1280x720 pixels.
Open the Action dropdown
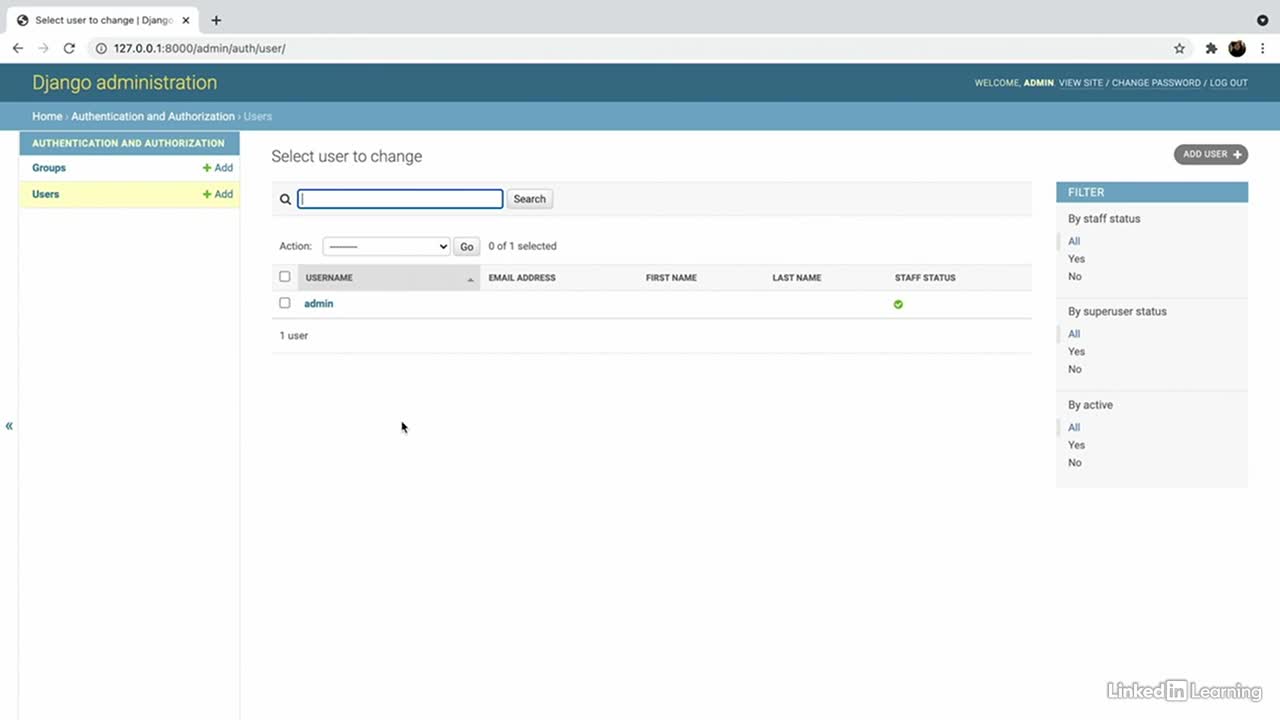point(386,246)
